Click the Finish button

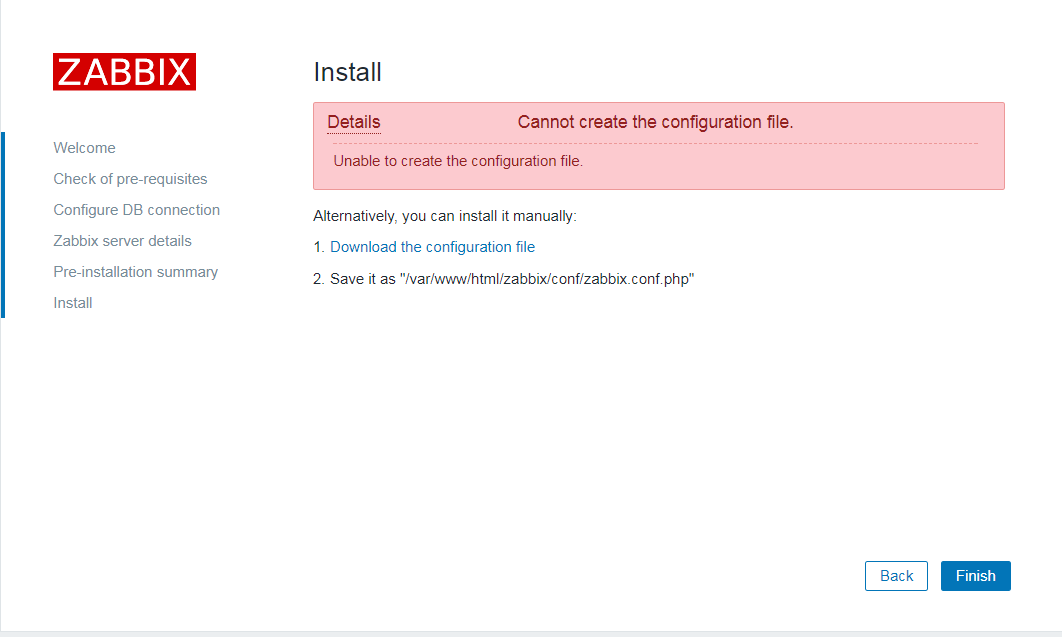[975, 576]
